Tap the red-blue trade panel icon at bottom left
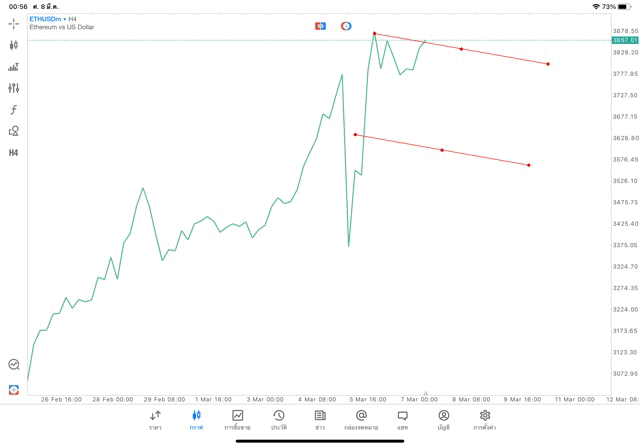This screenshot has width=640, height=447. 14,389
